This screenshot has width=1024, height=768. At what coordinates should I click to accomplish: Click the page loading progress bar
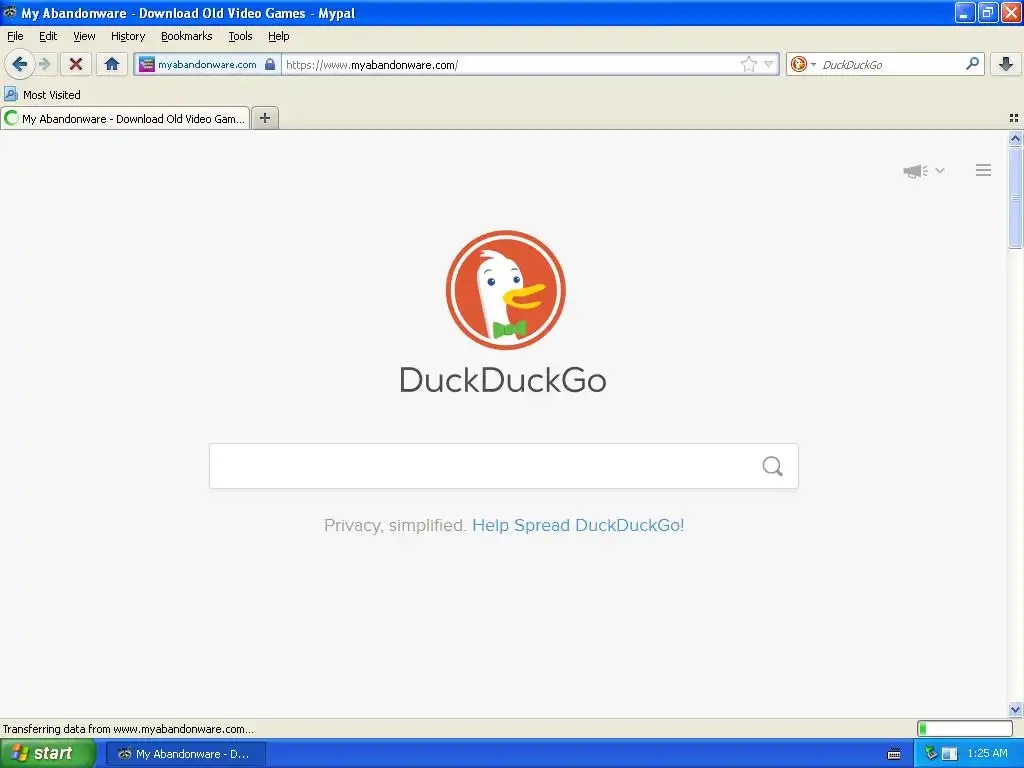pyautogui.click(x=965, y=728)
